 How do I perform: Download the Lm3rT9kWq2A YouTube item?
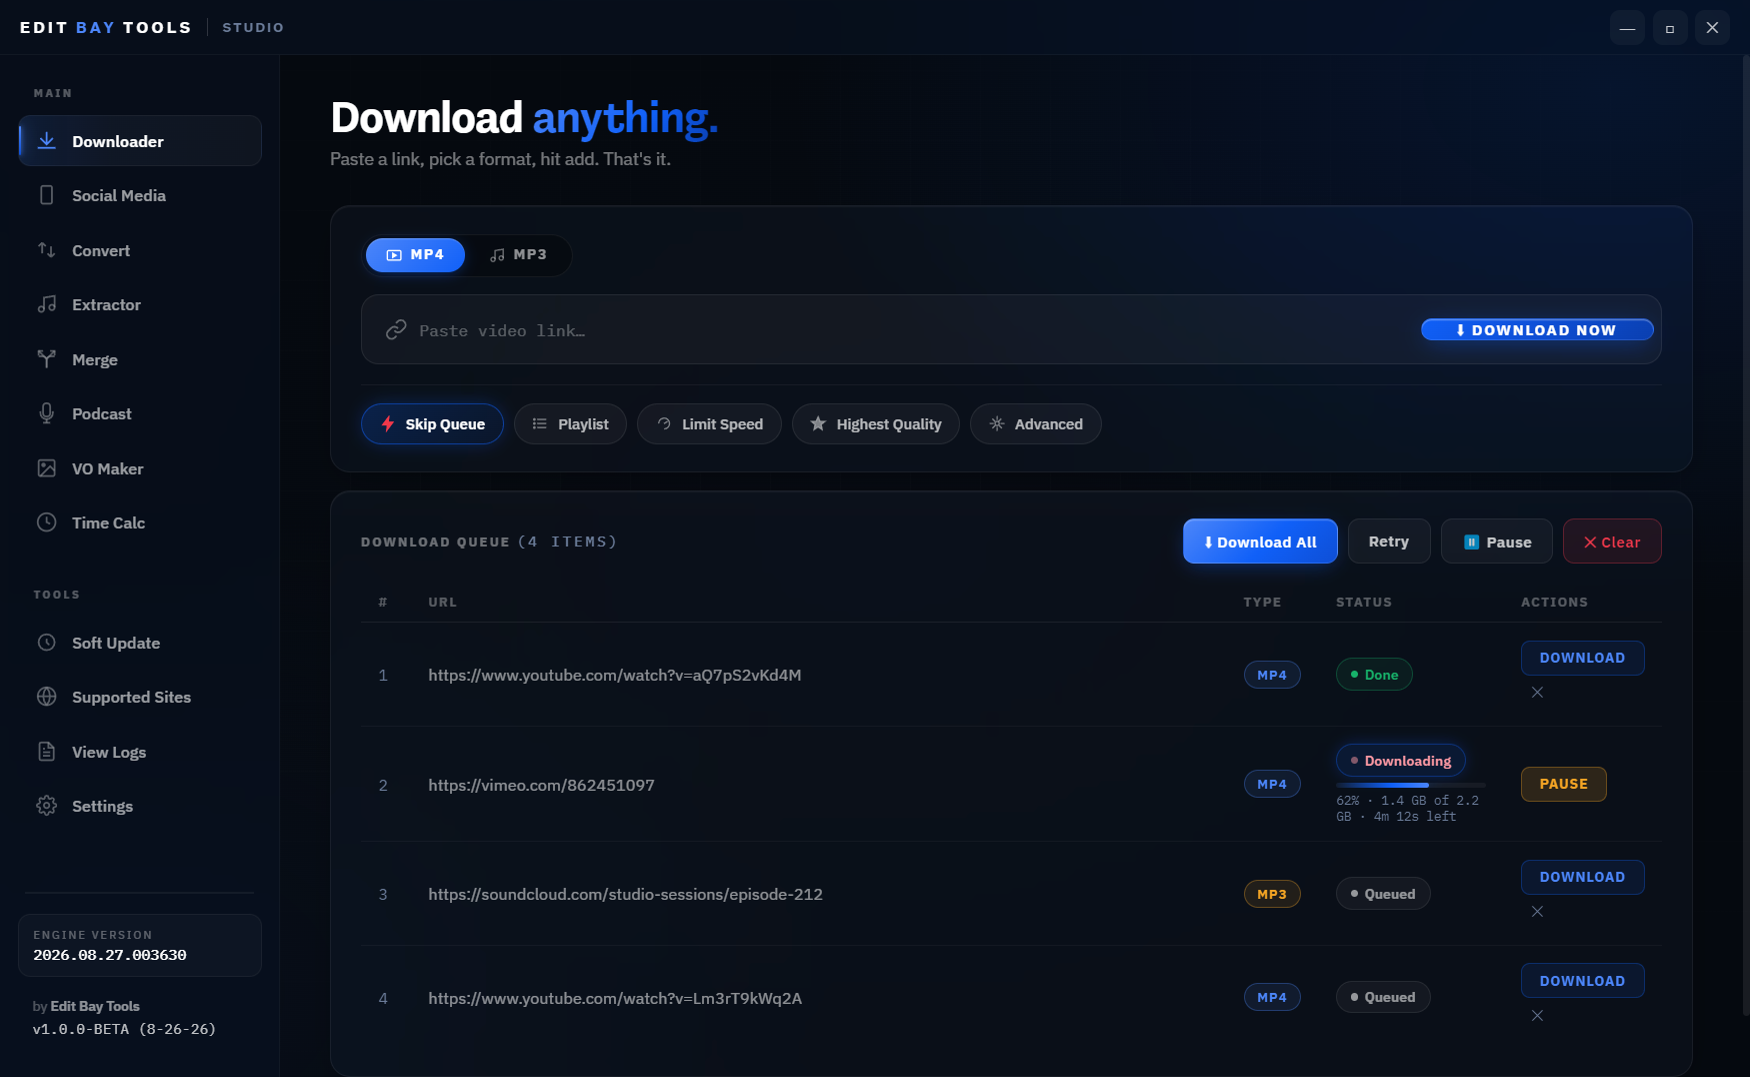[x=1582, y=981]
